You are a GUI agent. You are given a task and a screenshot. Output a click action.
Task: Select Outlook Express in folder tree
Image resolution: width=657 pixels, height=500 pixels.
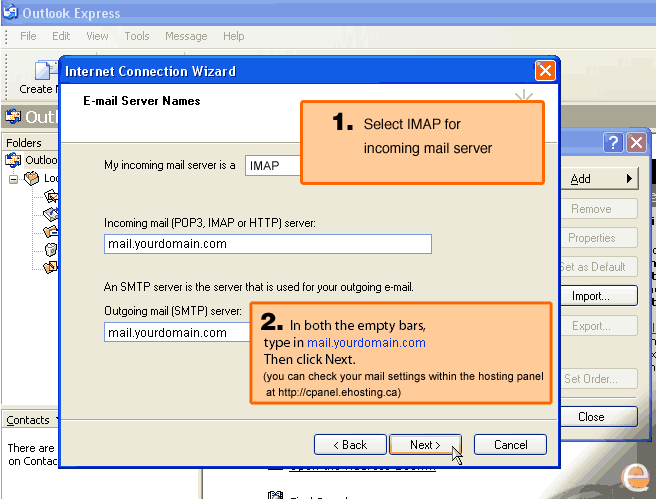pyautogui.click(x=32, y=160)
